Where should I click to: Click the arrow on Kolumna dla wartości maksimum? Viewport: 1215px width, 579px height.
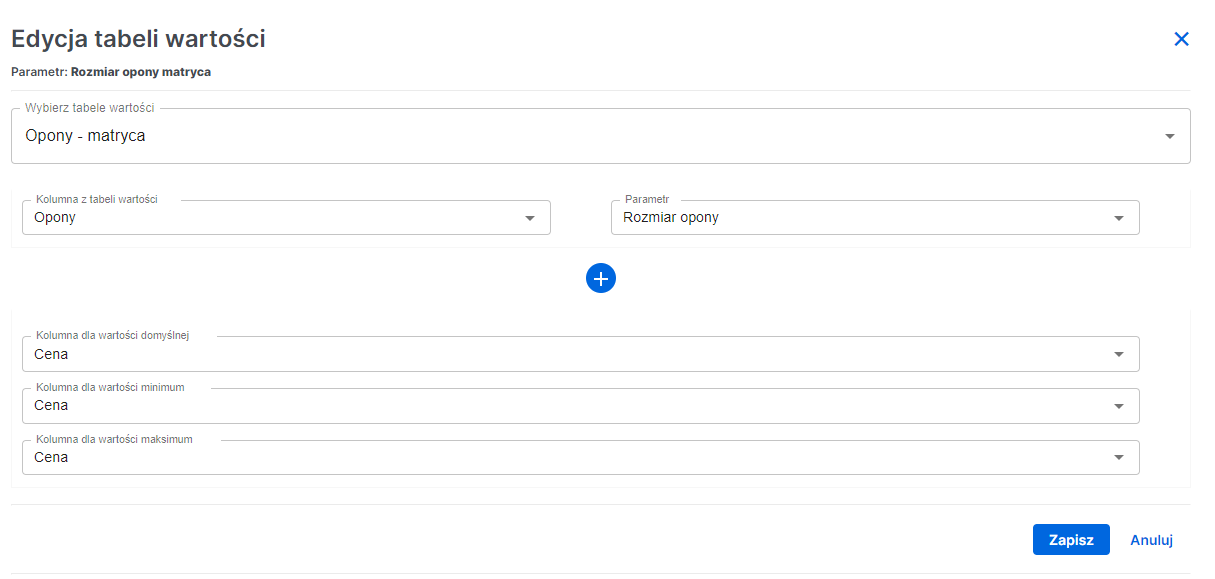[1119, 457]
